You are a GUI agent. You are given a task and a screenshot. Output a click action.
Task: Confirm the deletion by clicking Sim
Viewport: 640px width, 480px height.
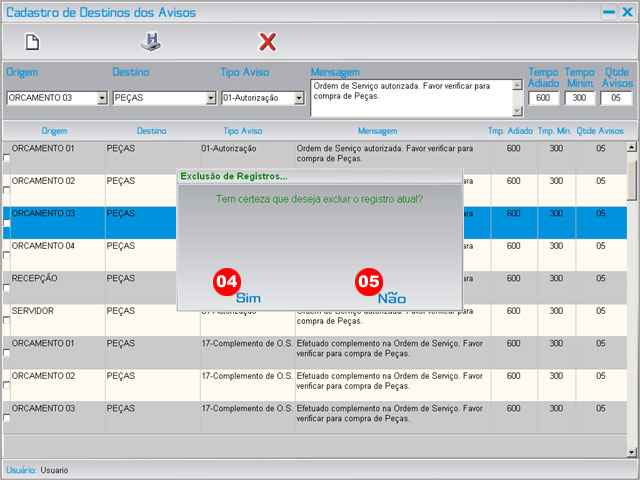pos(248,298)
